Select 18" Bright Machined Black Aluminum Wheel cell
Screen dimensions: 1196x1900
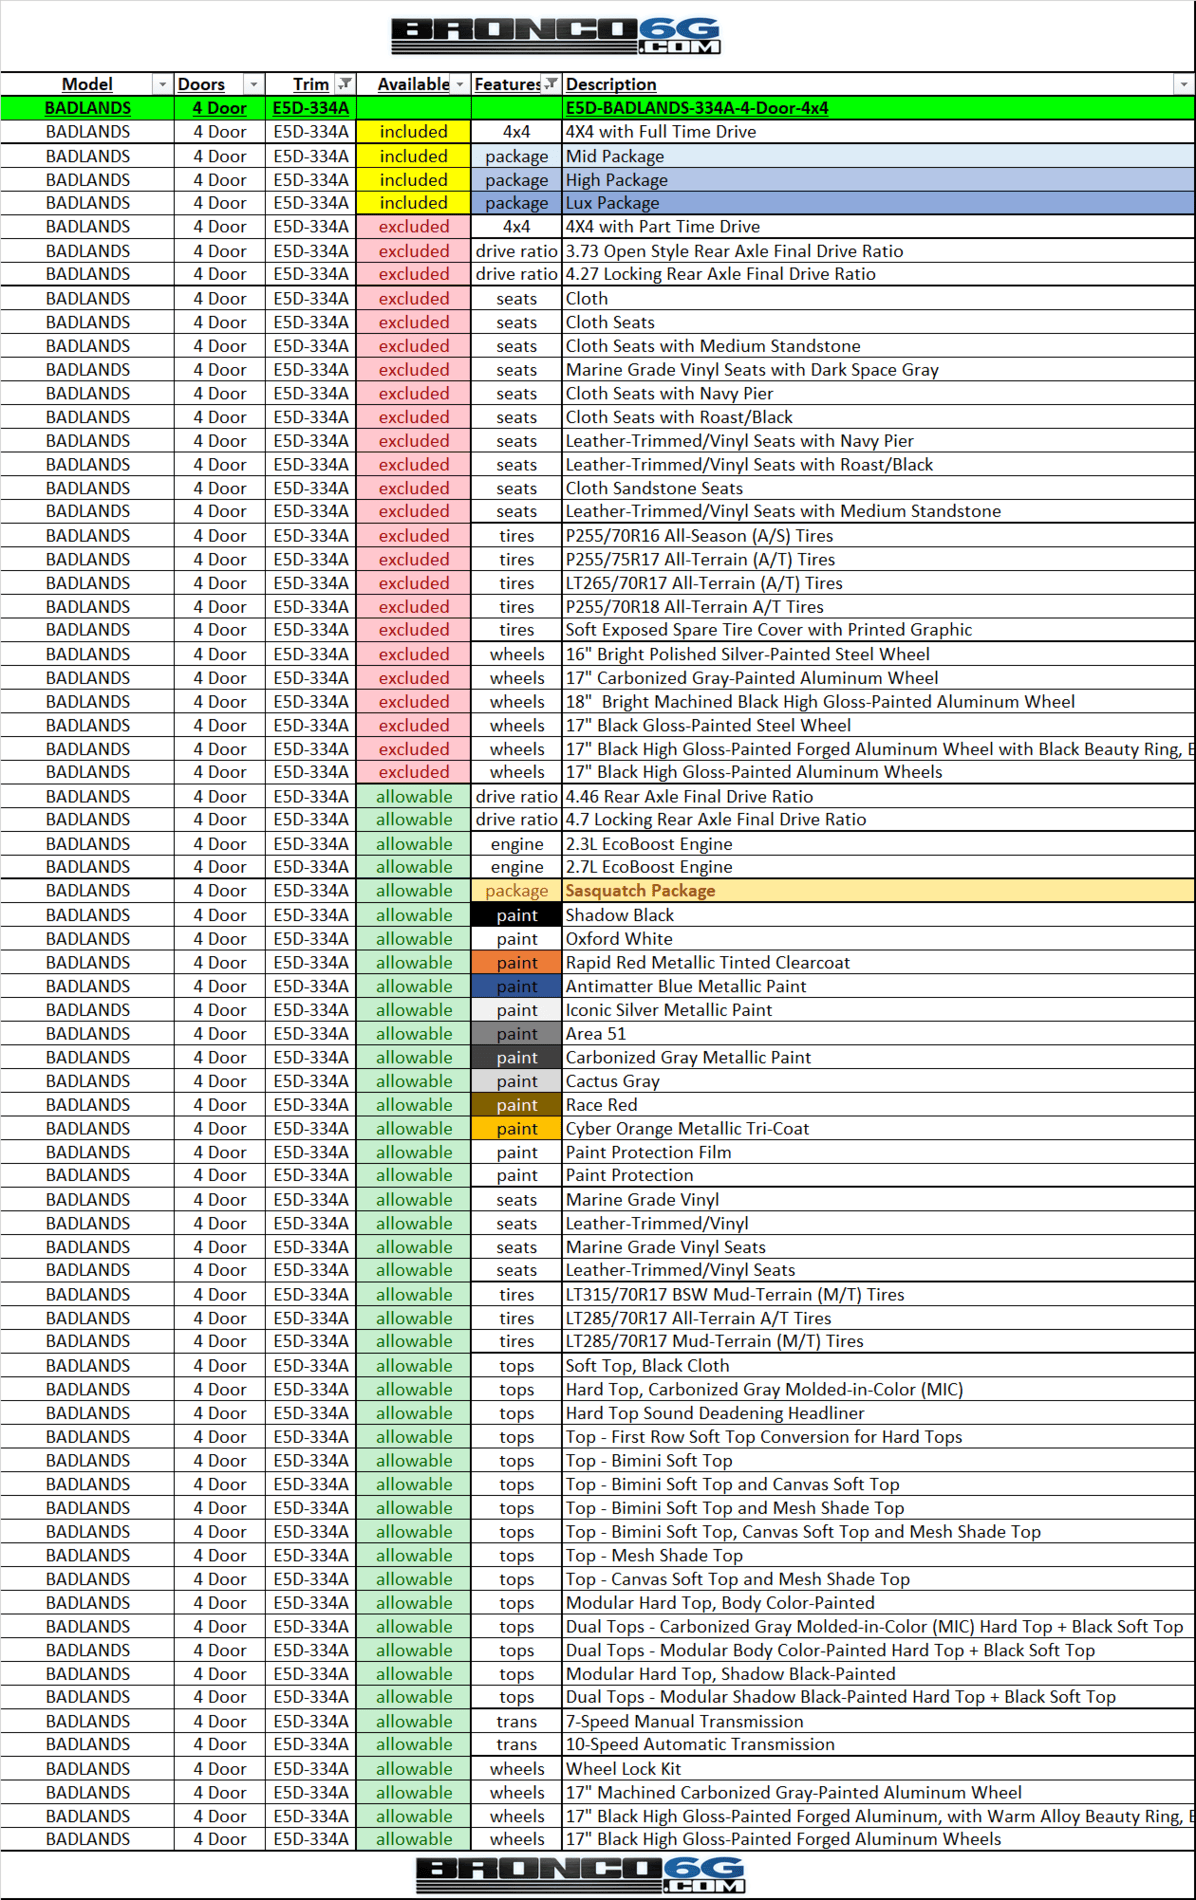coord(879,702)
